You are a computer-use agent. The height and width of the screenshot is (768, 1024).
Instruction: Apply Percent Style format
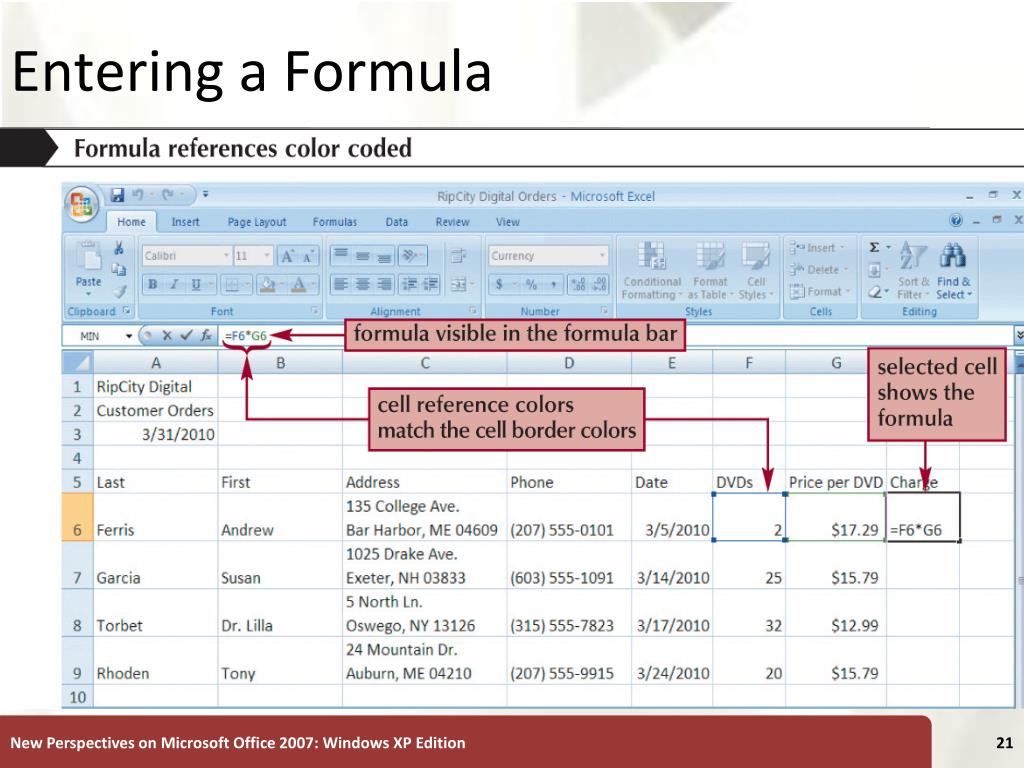(531, 284)
